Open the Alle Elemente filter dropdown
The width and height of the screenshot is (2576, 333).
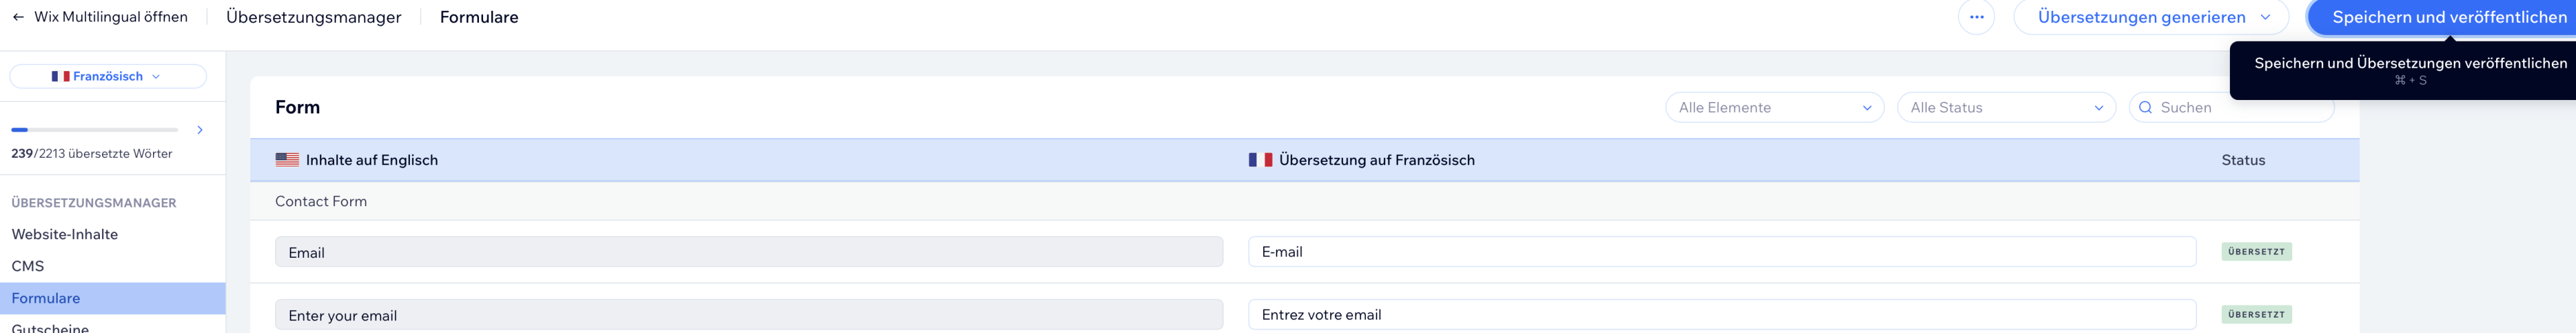click(x=1774, y=108)
